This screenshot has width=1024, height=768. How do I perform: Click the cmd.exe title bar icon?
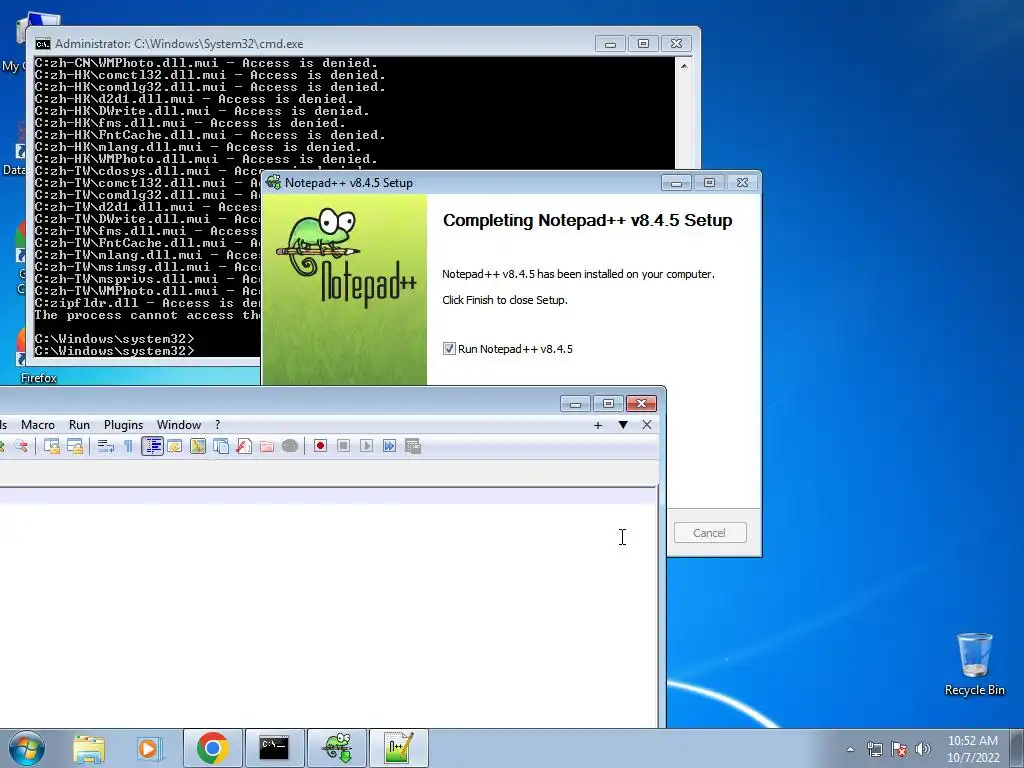tap(43, 44)
